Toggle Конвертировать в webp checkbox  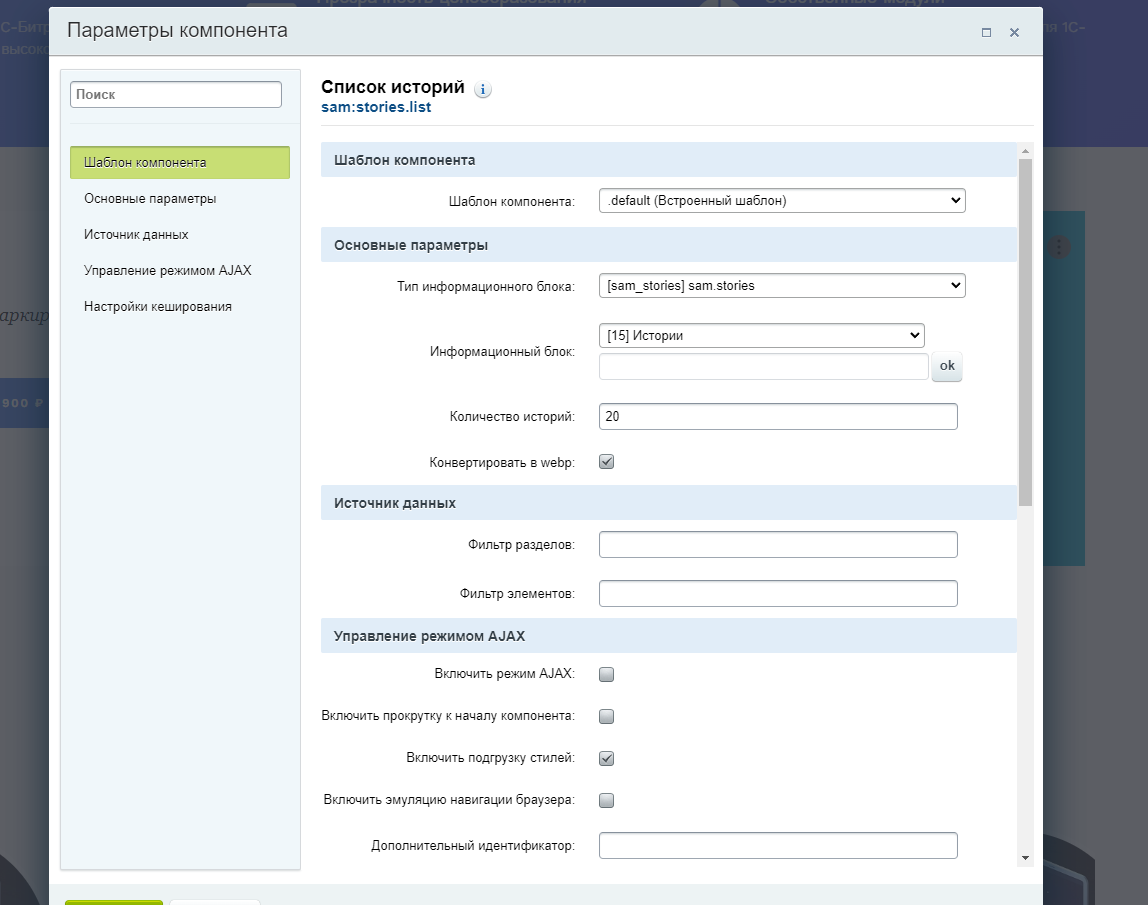(606, 462)
